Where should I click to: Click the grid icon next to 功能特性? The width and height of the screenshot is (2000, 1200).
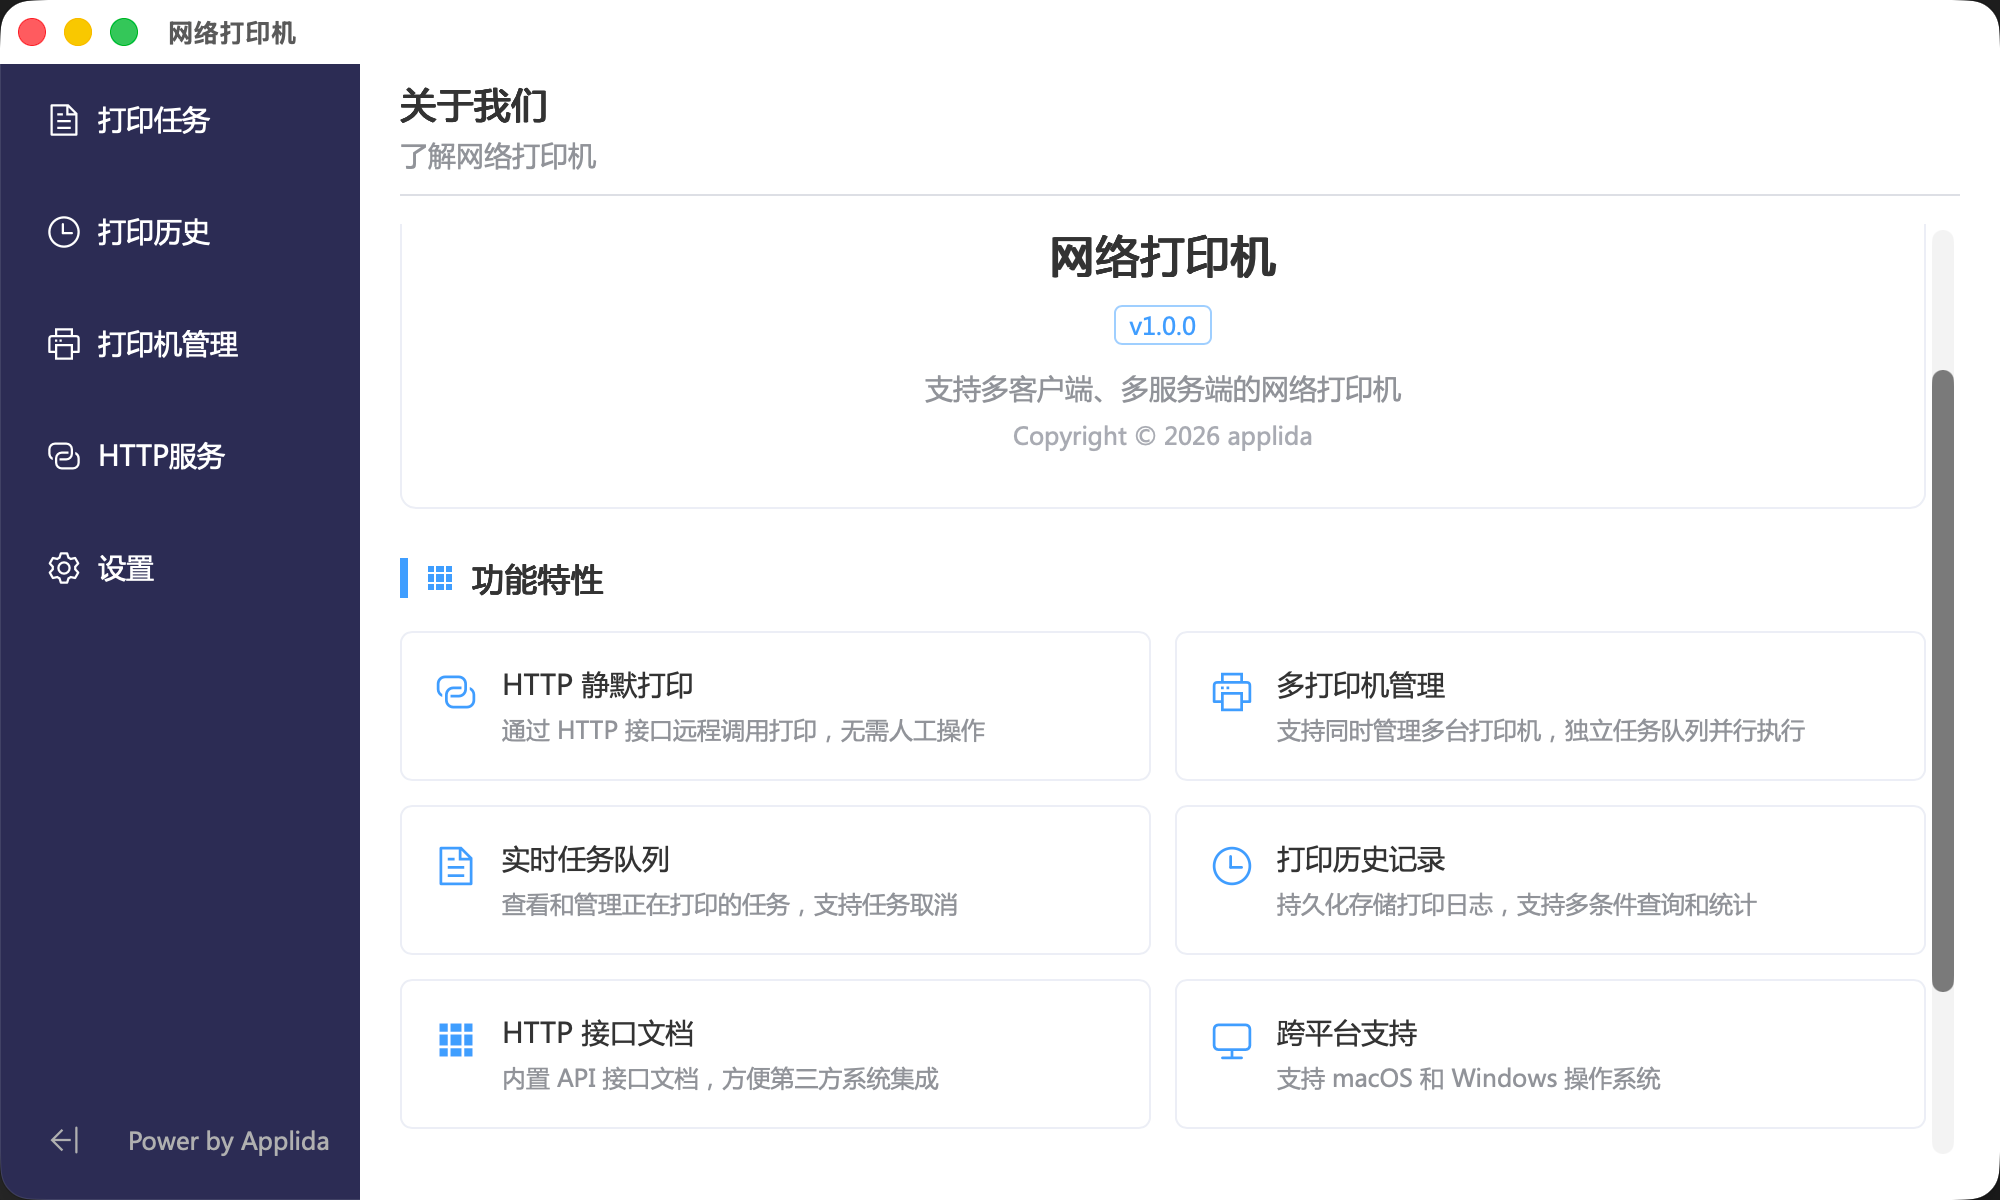(440, 578)
